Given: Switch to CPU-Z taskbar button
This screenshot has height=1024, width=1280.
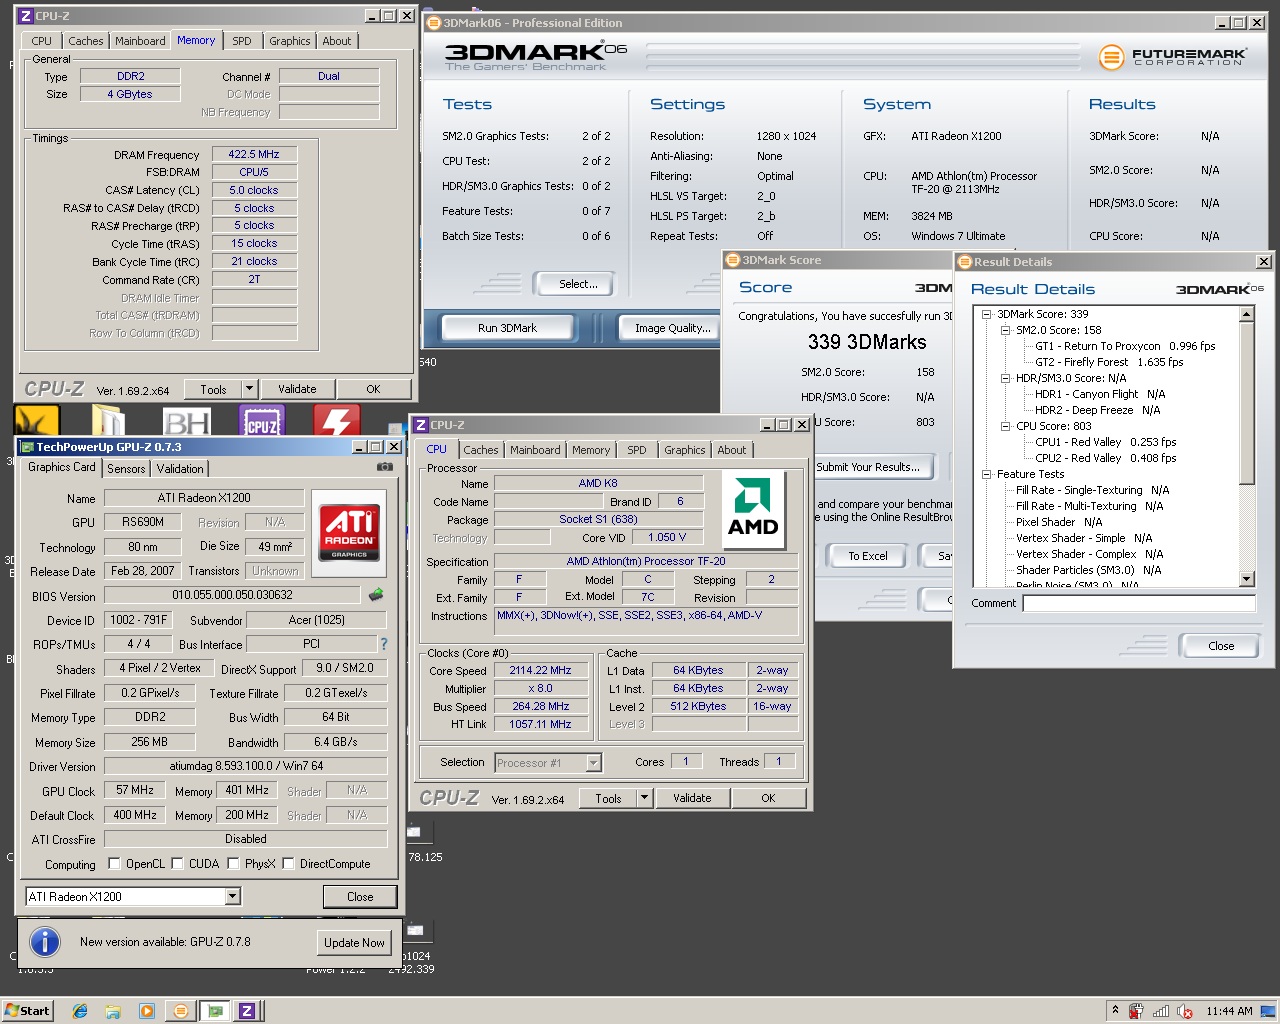Looking at the screenshot, I should (247, 1011).
